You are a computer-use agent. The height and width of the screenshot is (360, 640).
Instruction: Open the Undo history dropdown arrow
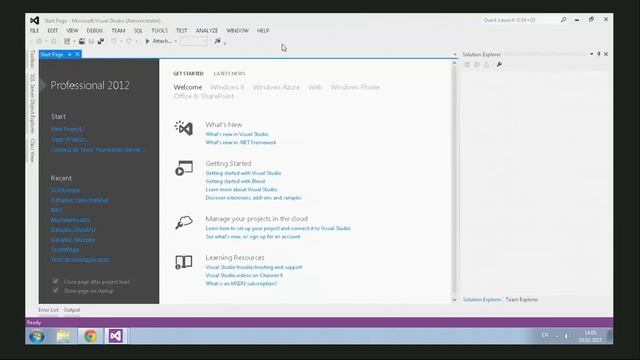click(x=121, y=41)
